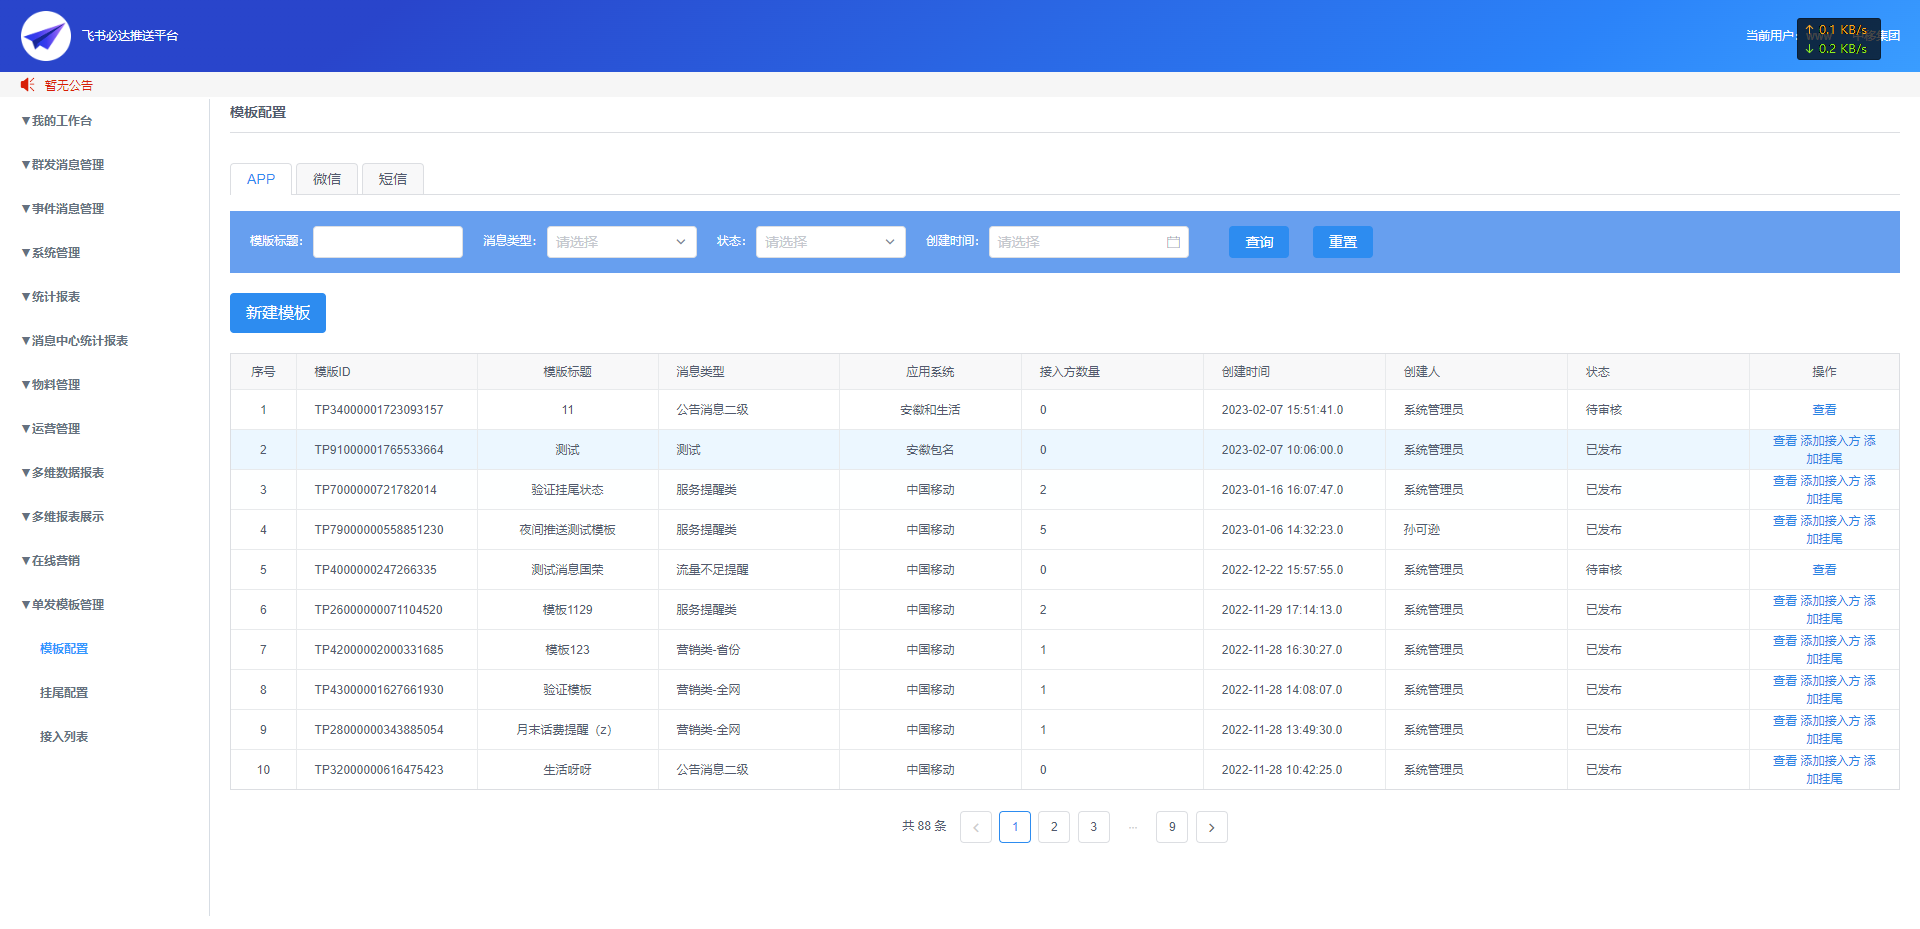Switch to the 短信 tab
Viewport: 1920px width, 929px height.
[393, 179]
